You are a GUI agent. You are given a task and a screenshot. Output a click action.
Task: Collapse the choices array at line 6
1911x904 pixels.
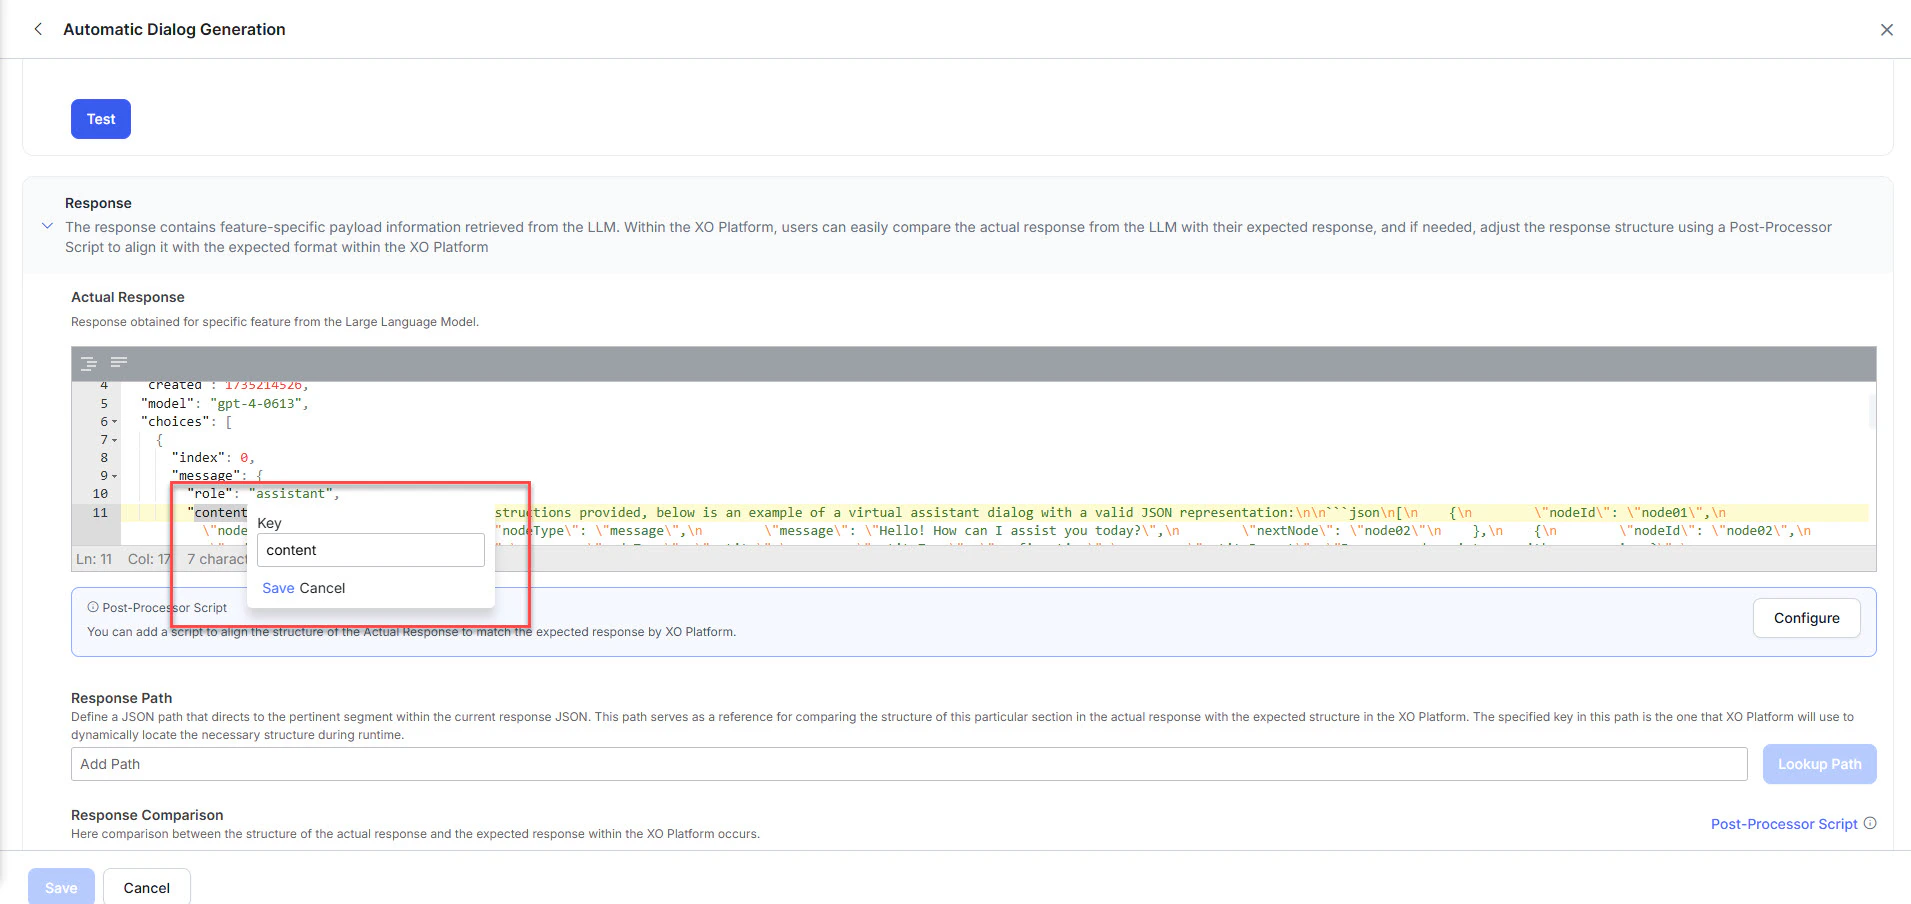click(x=113, y=421)
